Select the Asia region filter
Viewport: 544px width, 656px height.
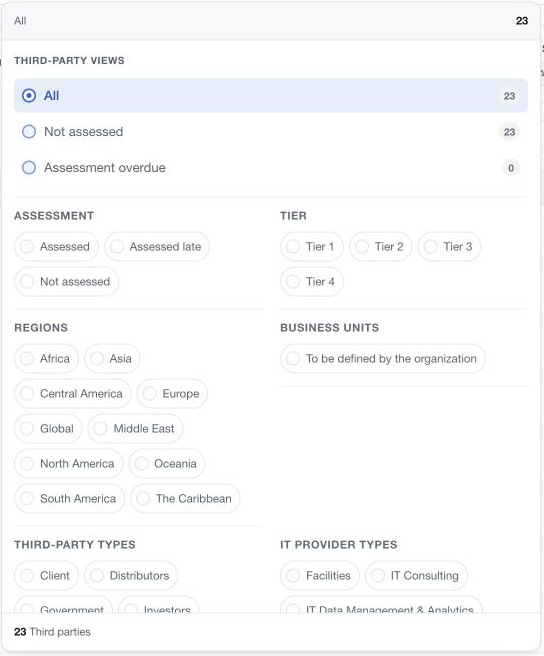point(112,359)
